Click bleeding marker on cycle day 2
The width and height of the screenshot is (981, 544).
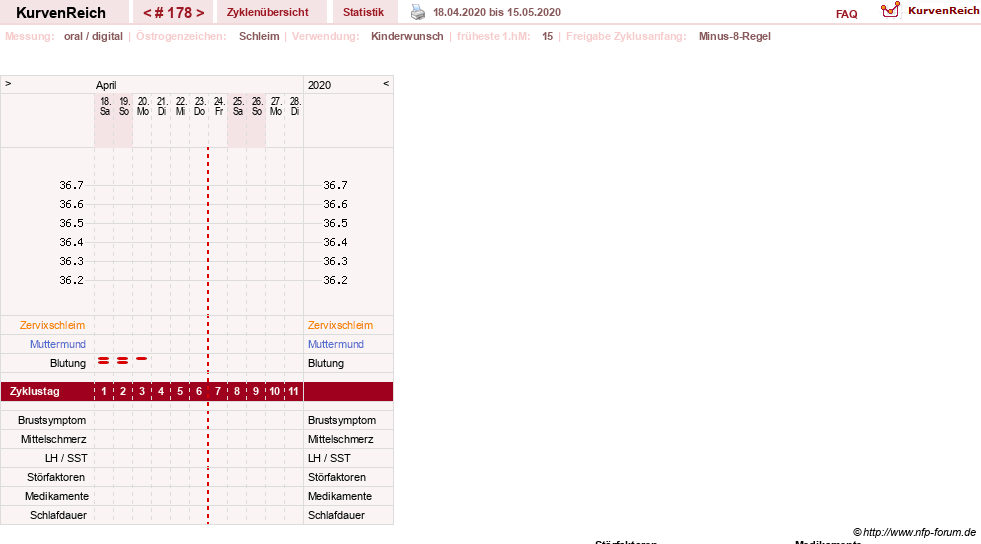[123, 361]
